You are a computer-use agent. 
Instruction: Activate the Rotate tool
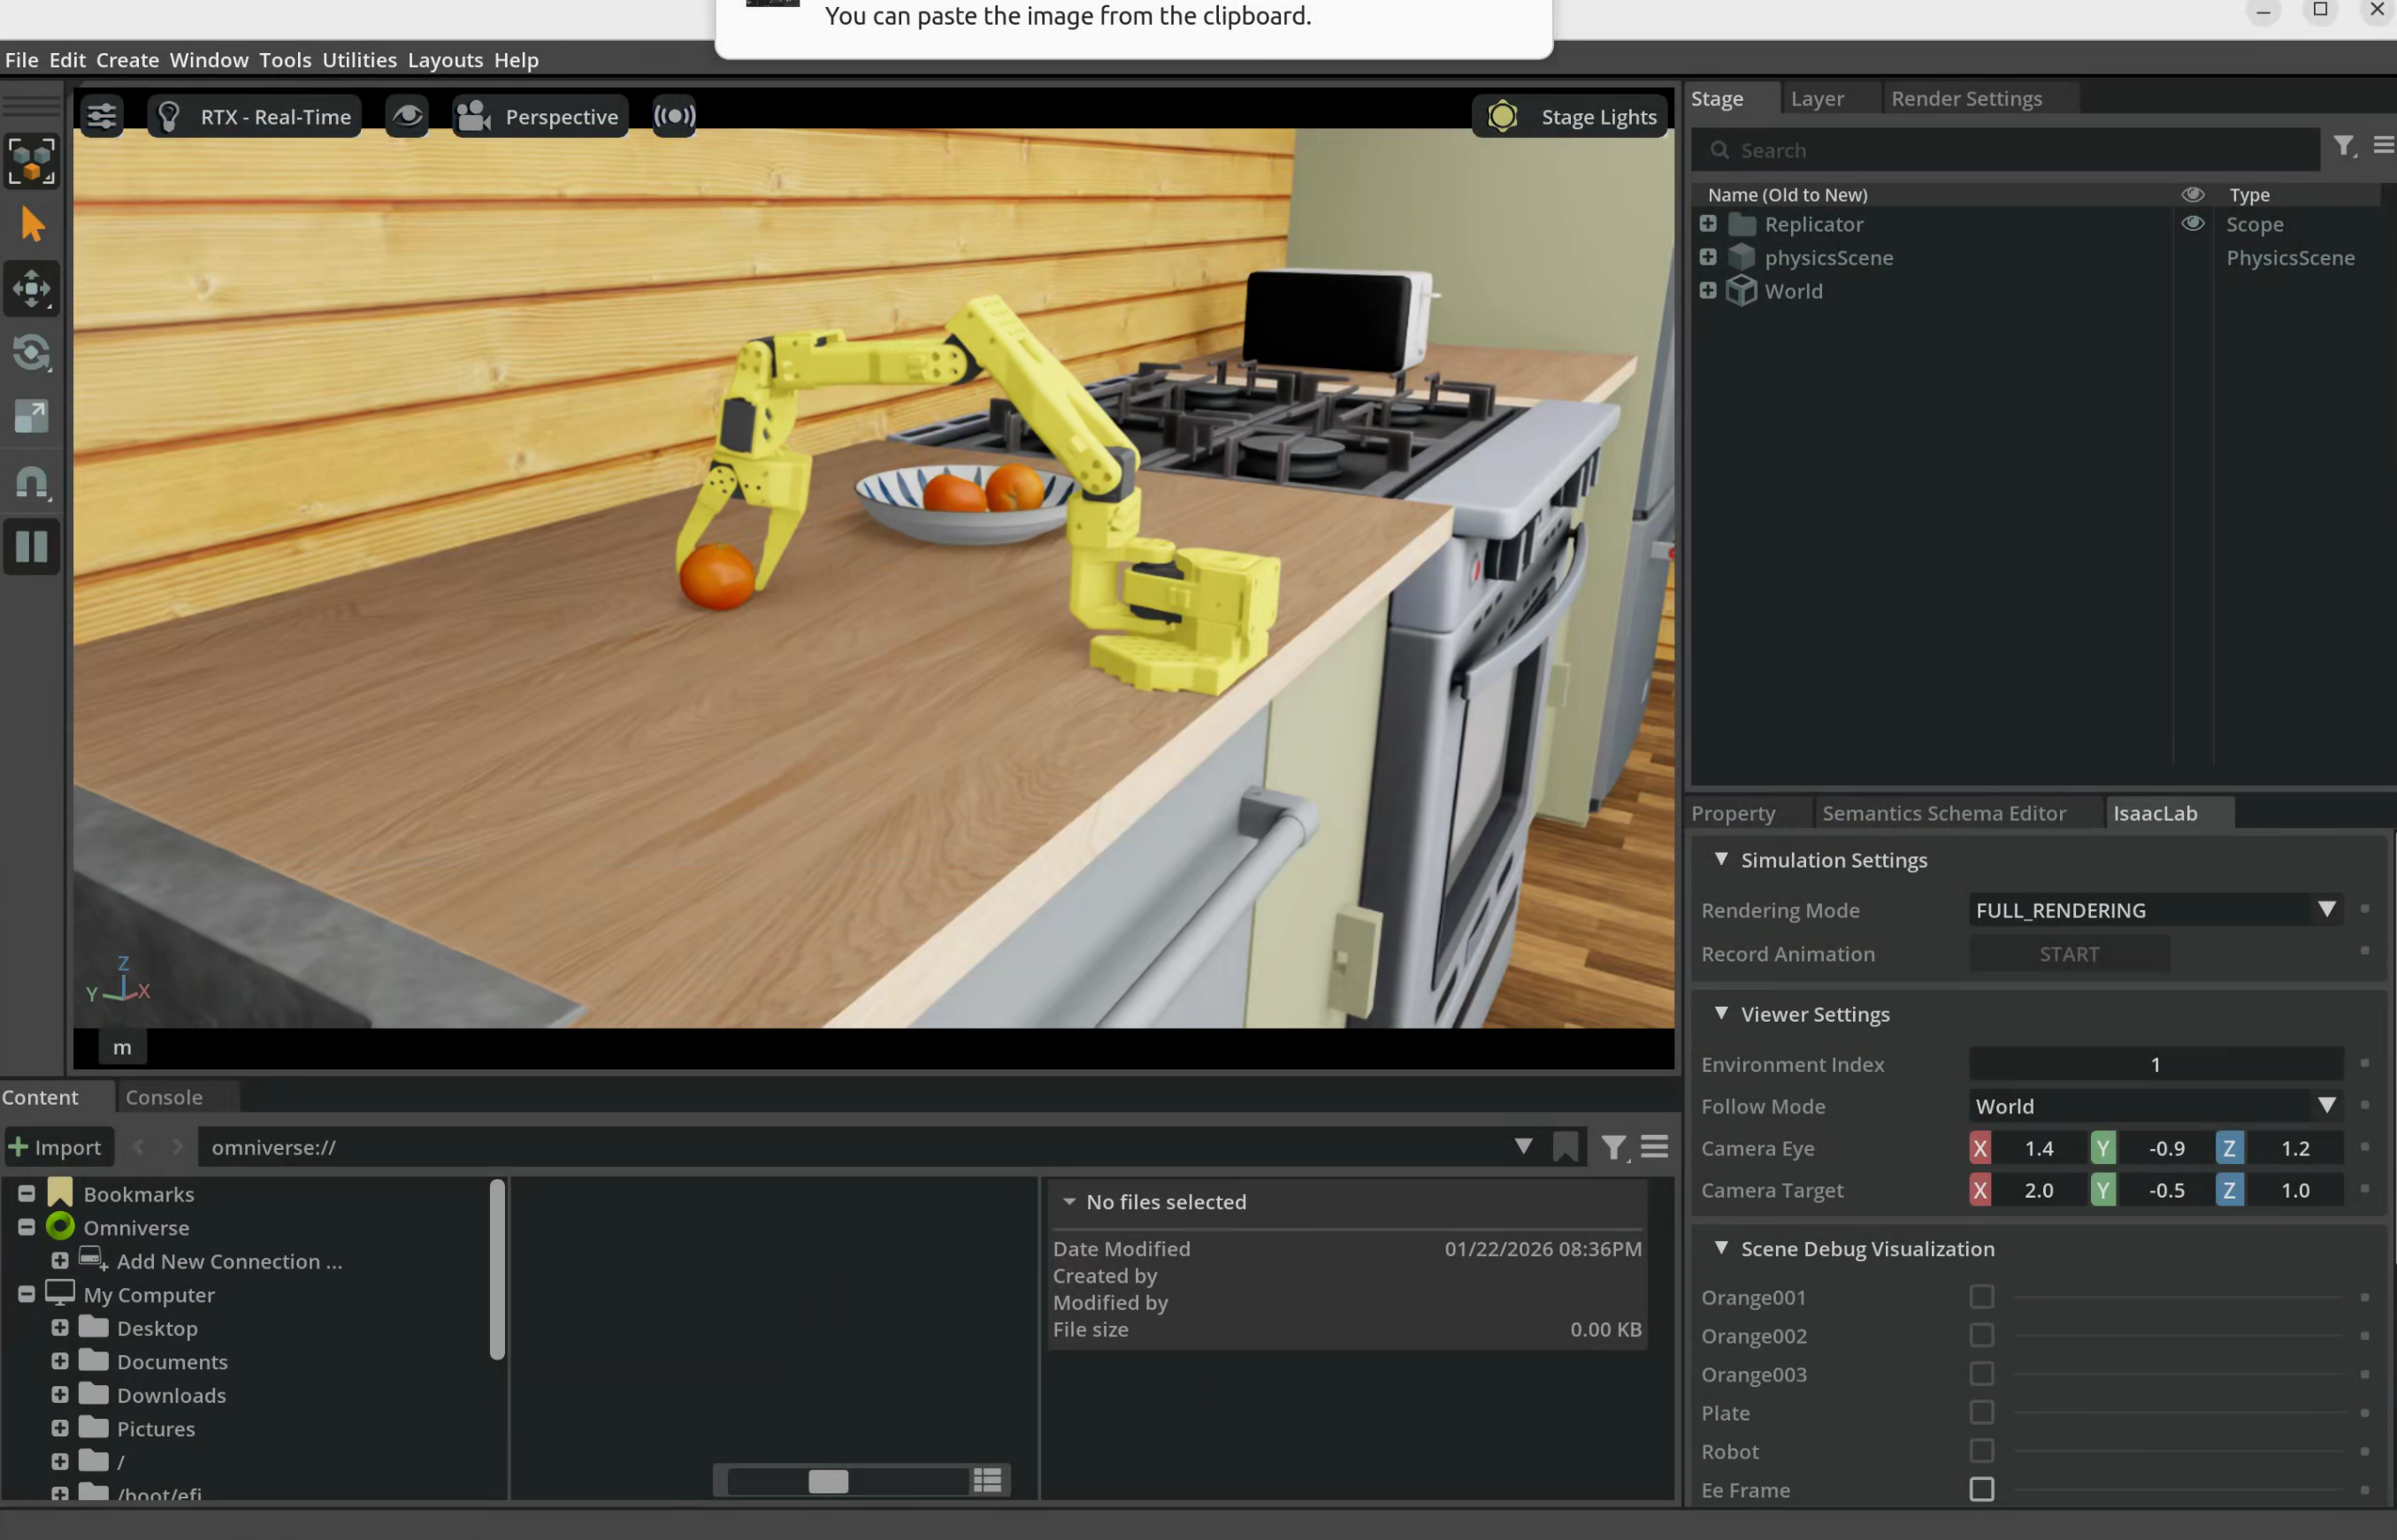click(x=32, y=353)
